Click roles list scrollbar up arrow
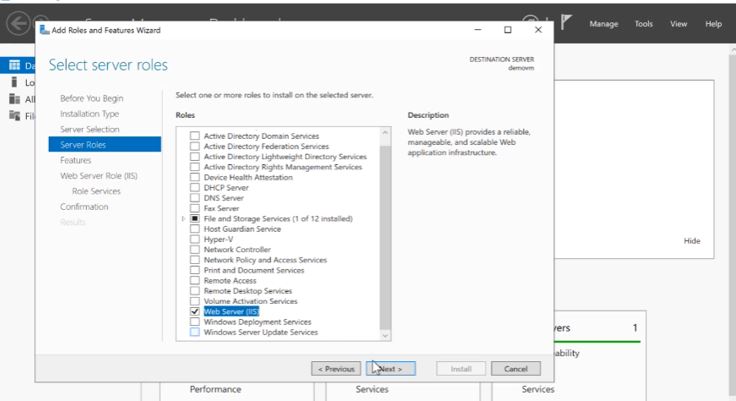 click(385, 132)
